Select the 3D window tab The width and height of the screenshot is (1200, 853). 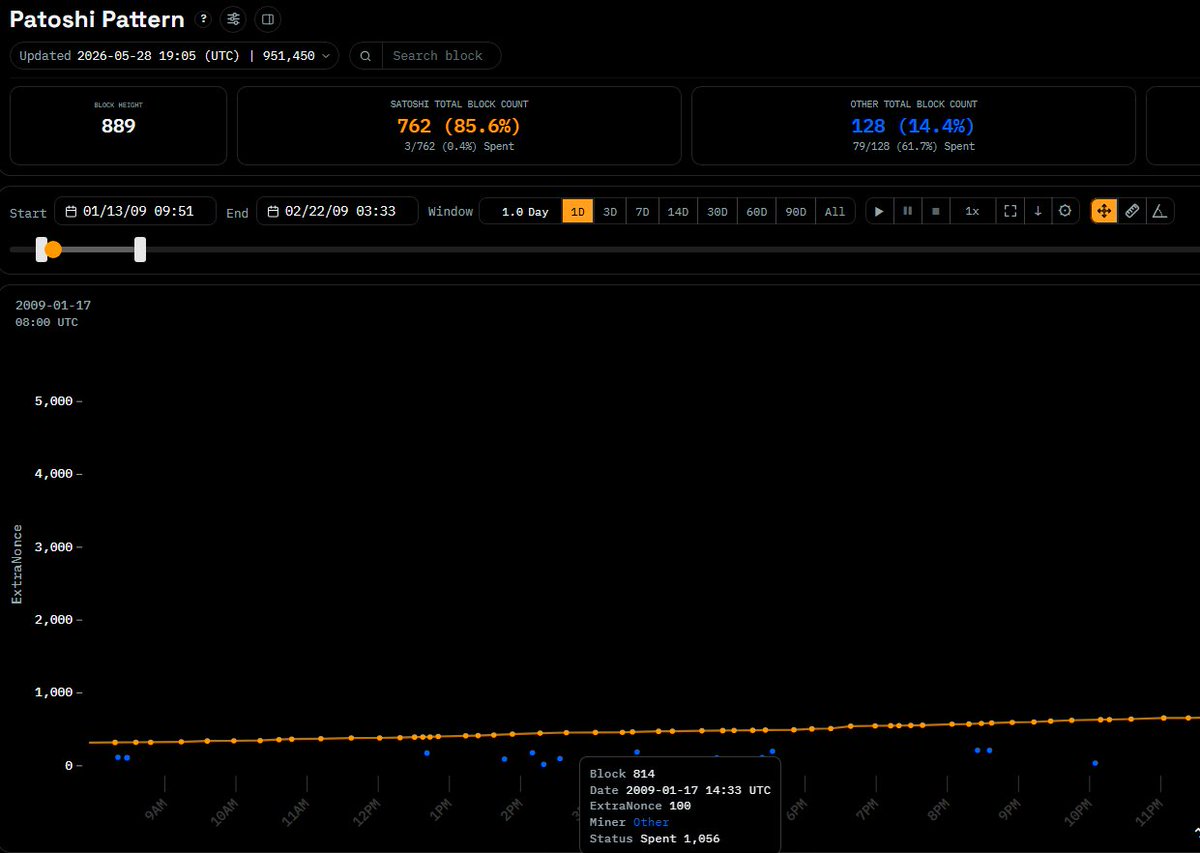(x=609, y=212)
